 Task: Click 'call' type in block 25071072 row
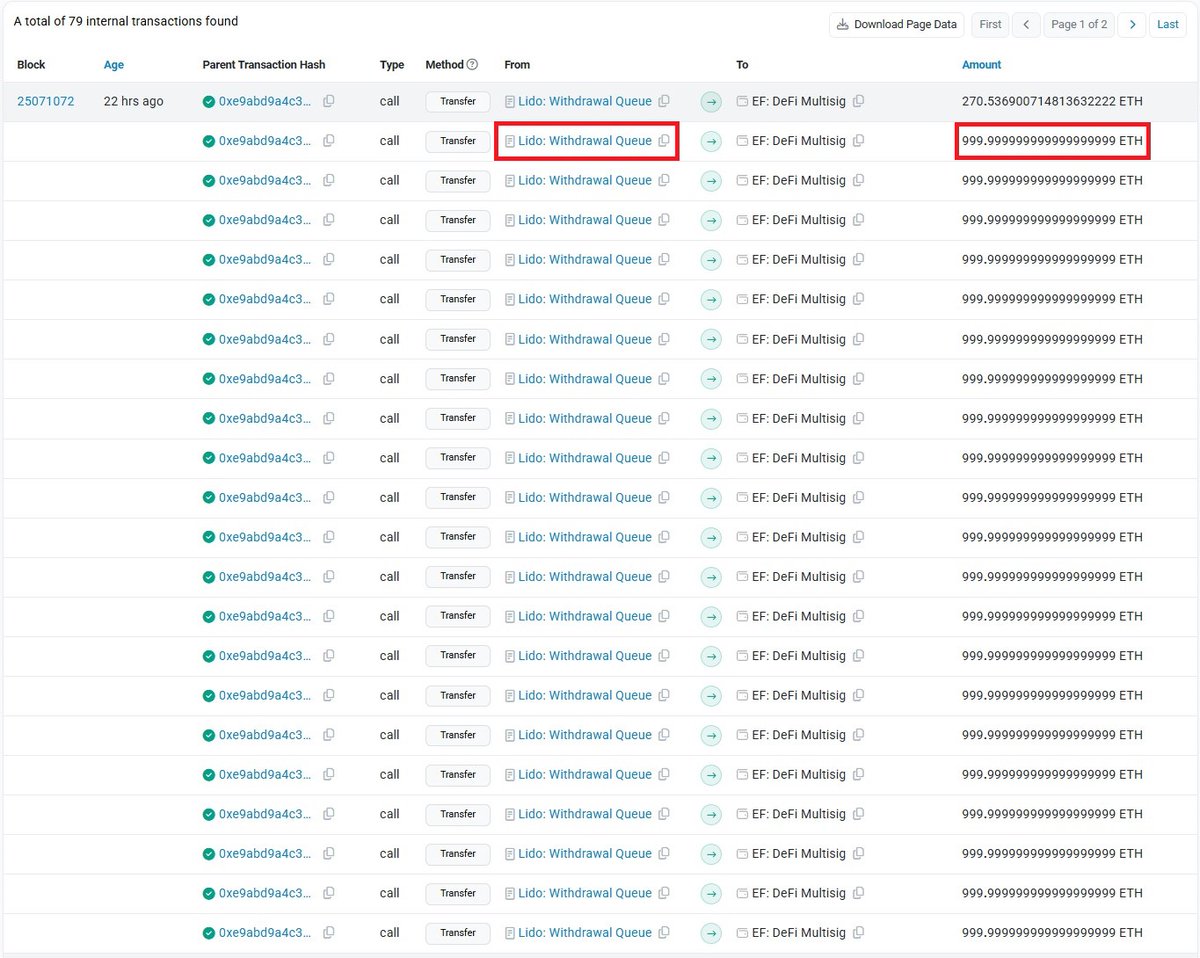[x=390, y=101]
